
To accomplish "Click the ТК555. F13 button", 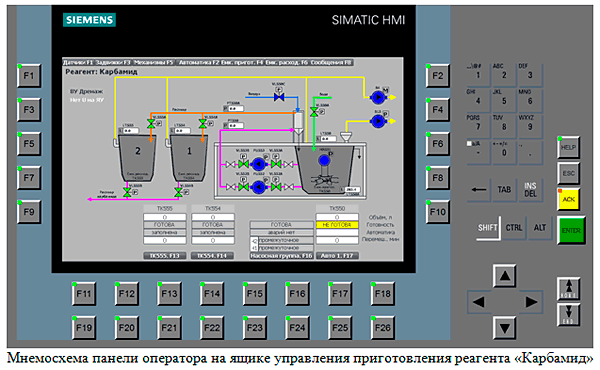I will [165, 256].
